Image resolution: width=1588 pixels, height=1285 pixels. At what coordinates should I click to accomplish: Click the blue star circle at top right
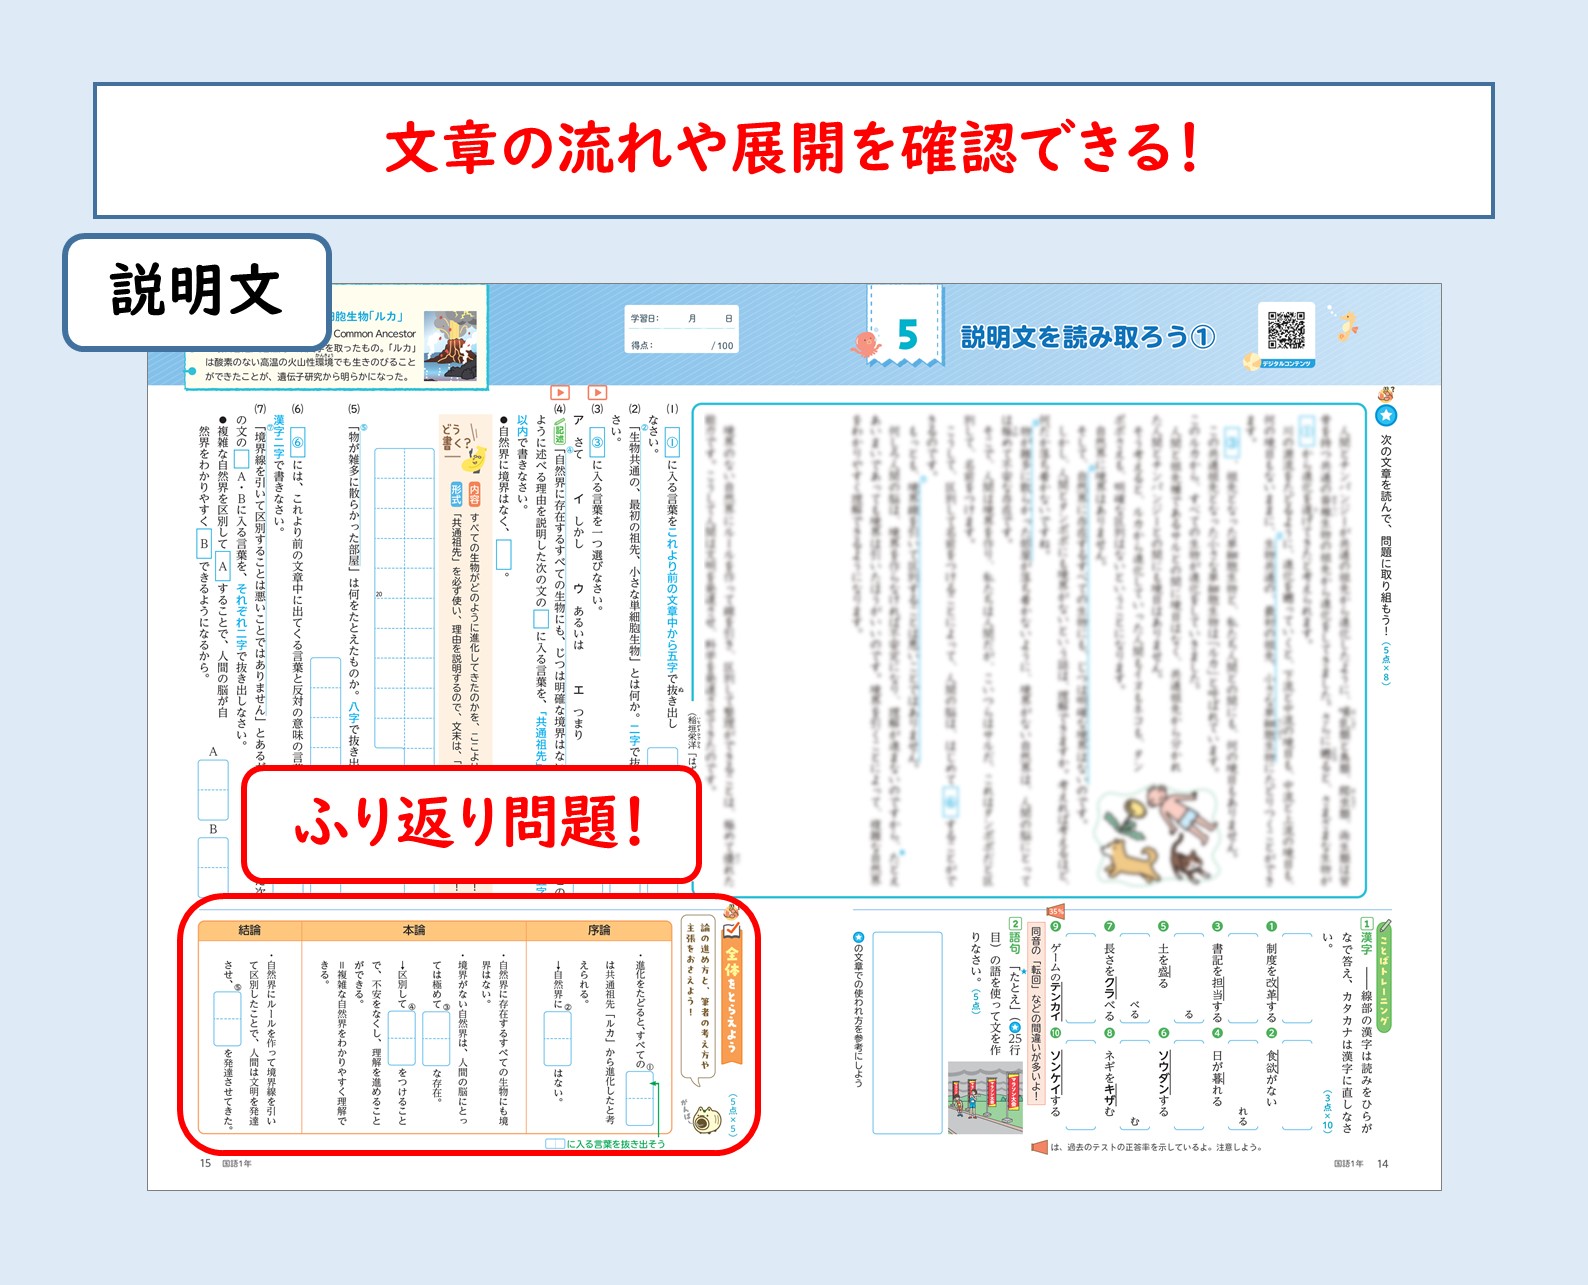pyautogui.click(x=1386, y=415)
